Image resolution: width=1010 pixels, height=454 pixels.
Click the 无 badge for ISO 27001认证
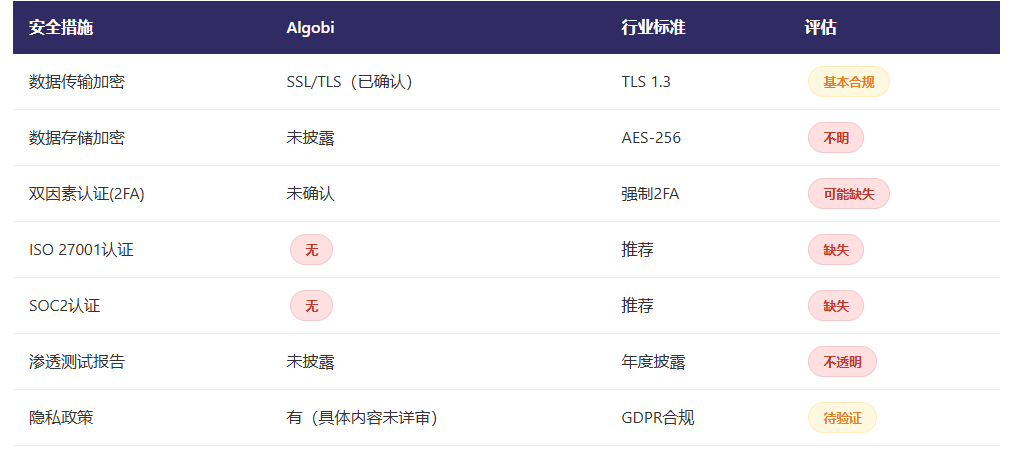[311, 250]
